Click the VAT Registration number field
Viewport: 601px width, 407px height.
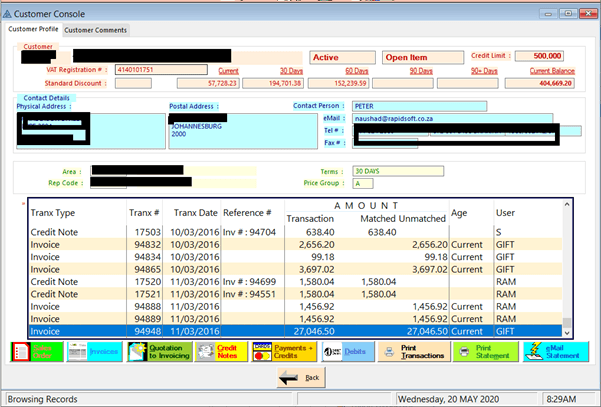(161, 70)
